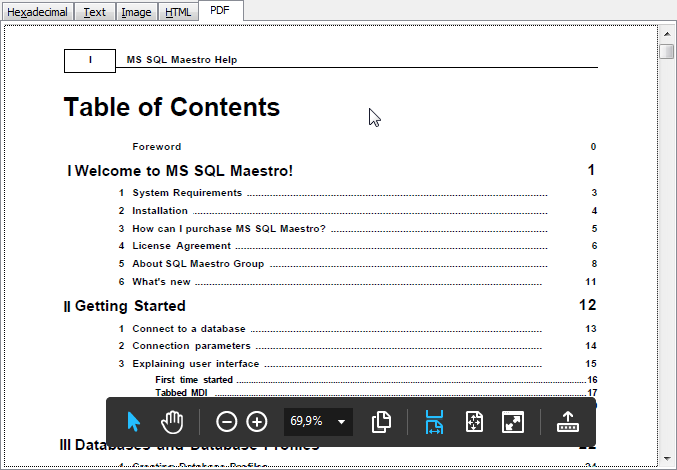Click the scrollbar up arrow
The image size is (677, 470).
[x=666, y=31]
